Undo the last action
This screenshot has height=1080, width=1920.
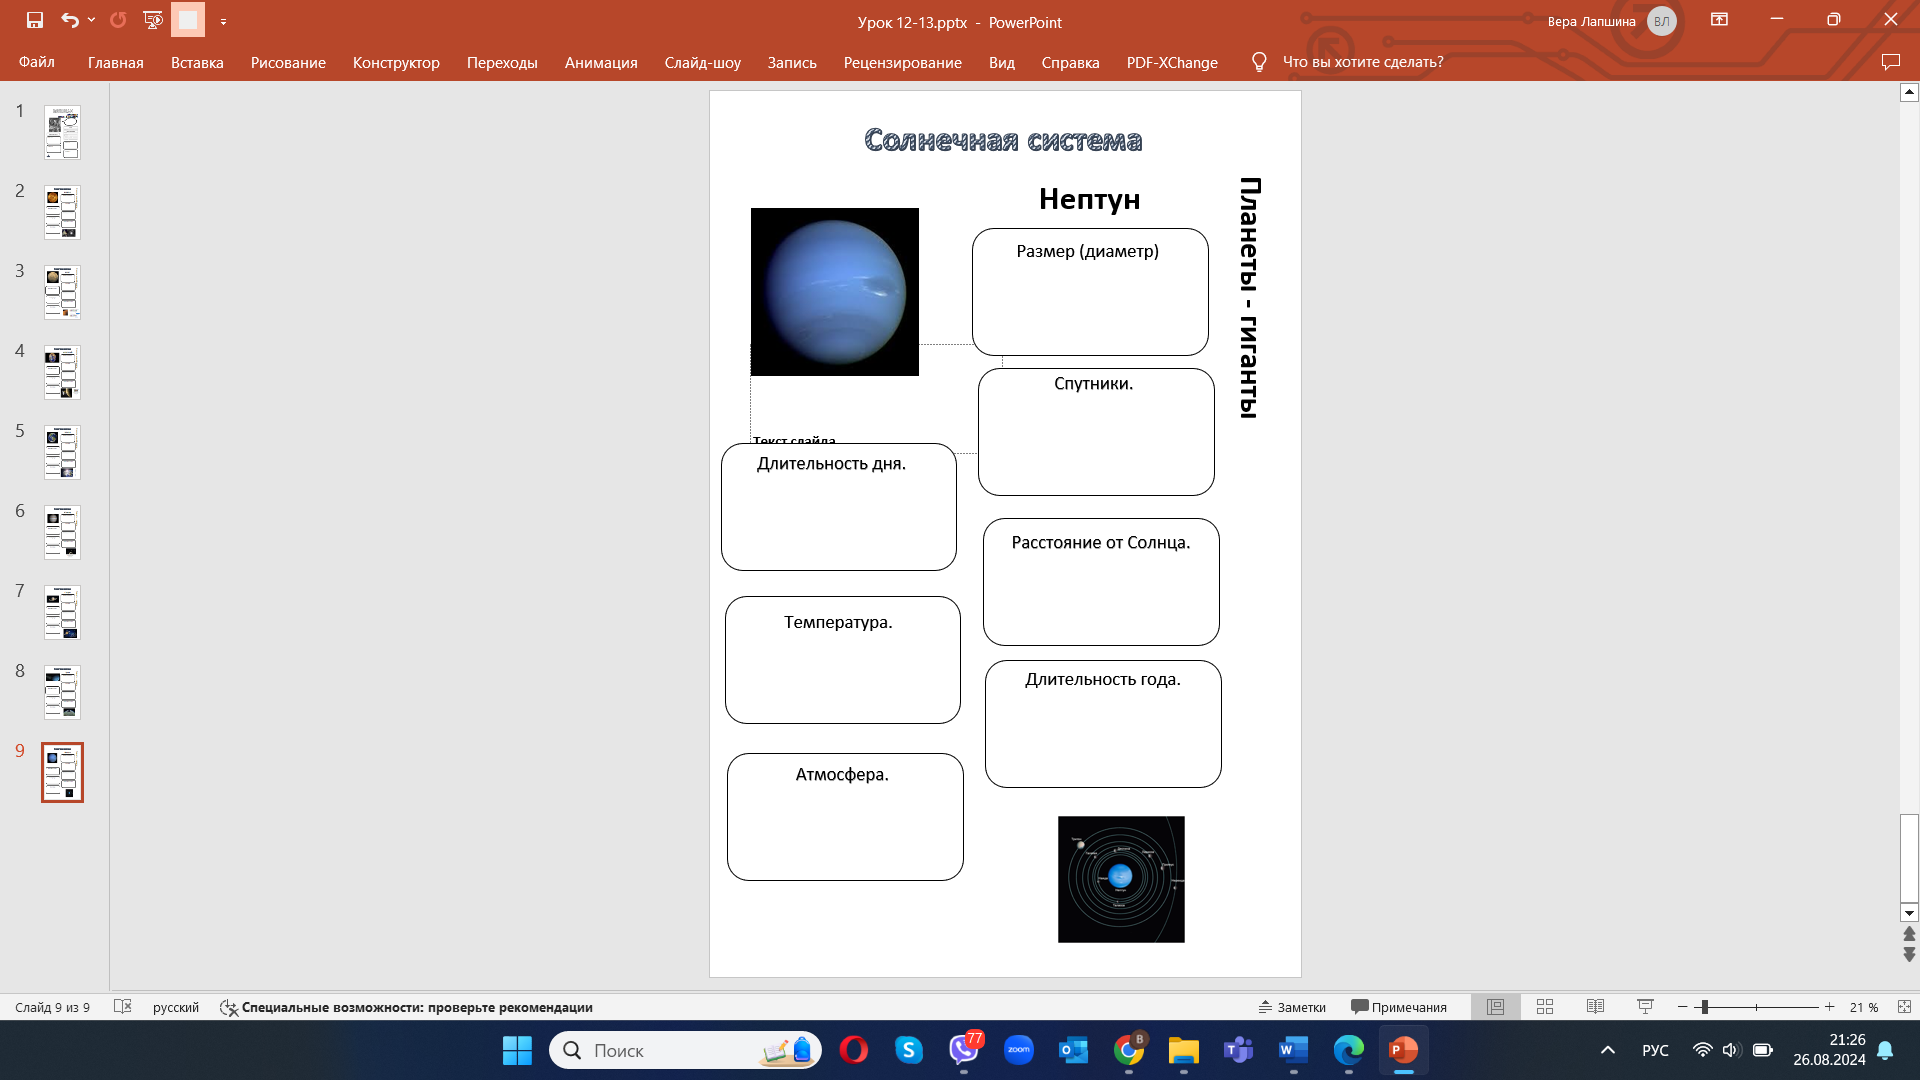click(x=69, y=20)
